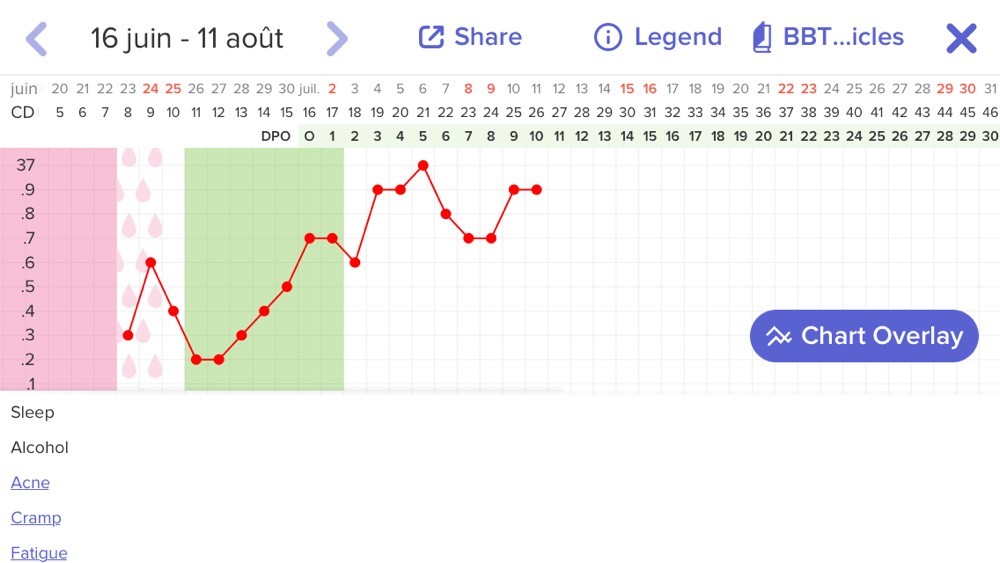Go to next date range arrow
Screen dimensions: 1000x563
click(337, 38)
